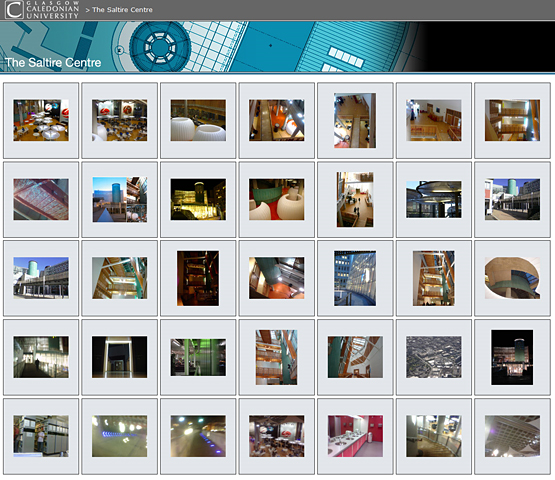Open yellow-lit building at night thumbnail
The width and height of the screenshot is (555, 480).
(x=198, y=199)
